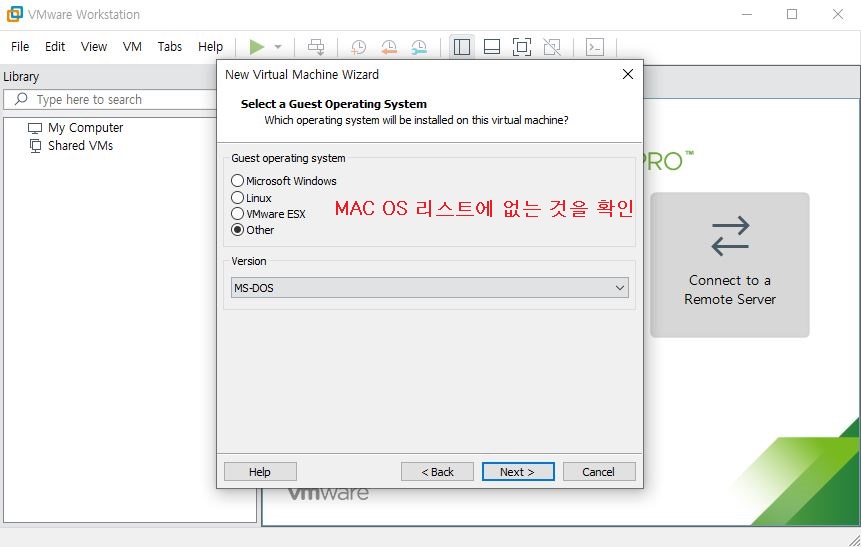
Task: Select the Other radio button
Action: click(x=237, y=230)
